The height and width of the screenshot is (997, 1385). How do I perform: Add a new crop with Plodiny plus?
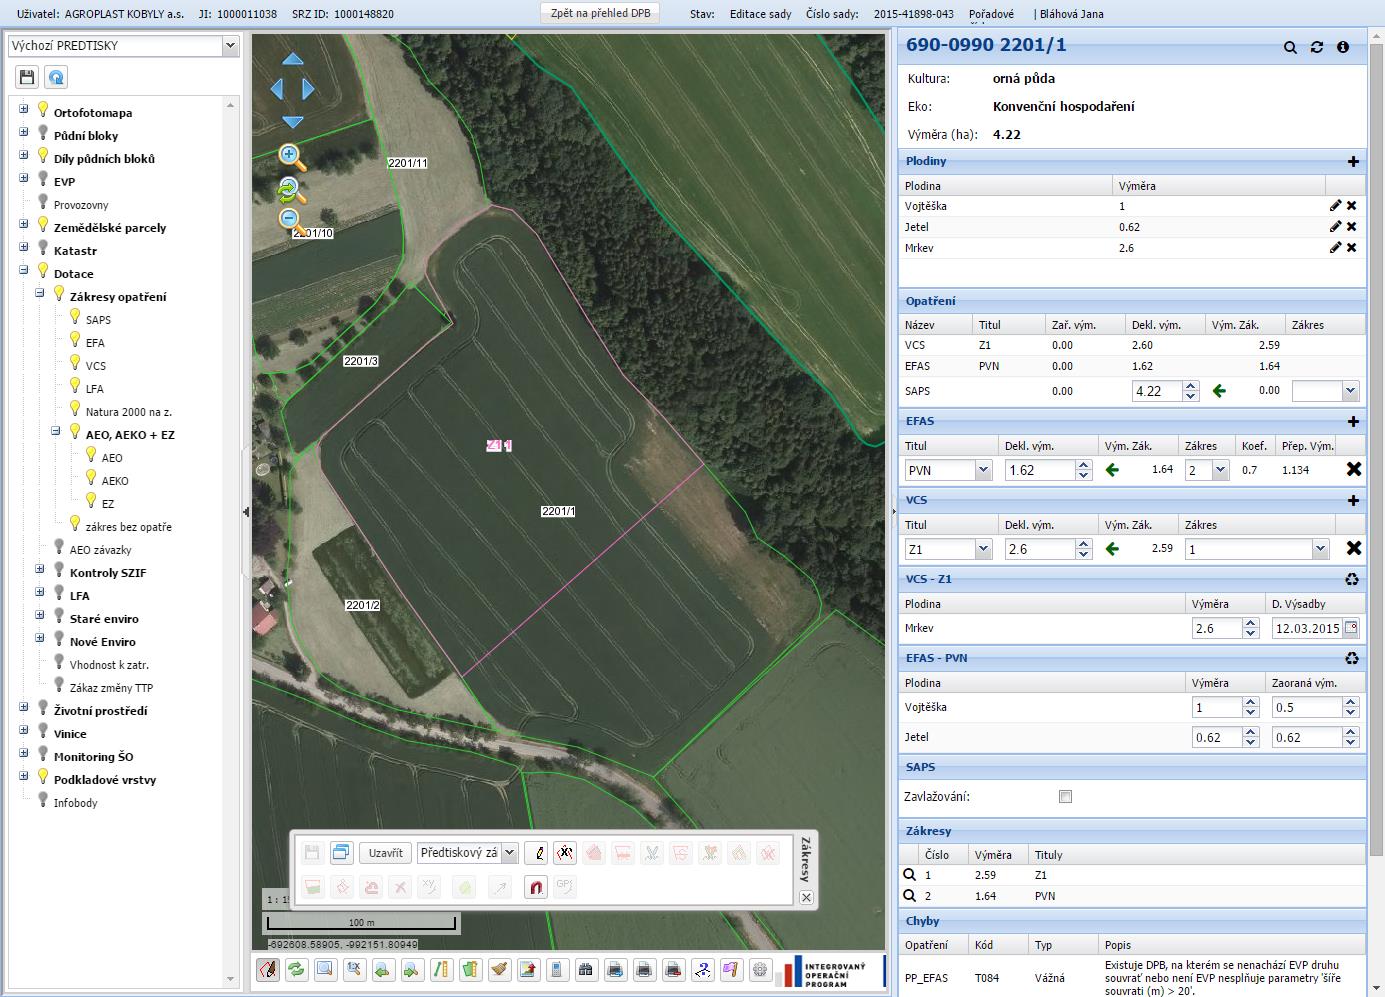pyautogui.click(x=1353, y=161)
